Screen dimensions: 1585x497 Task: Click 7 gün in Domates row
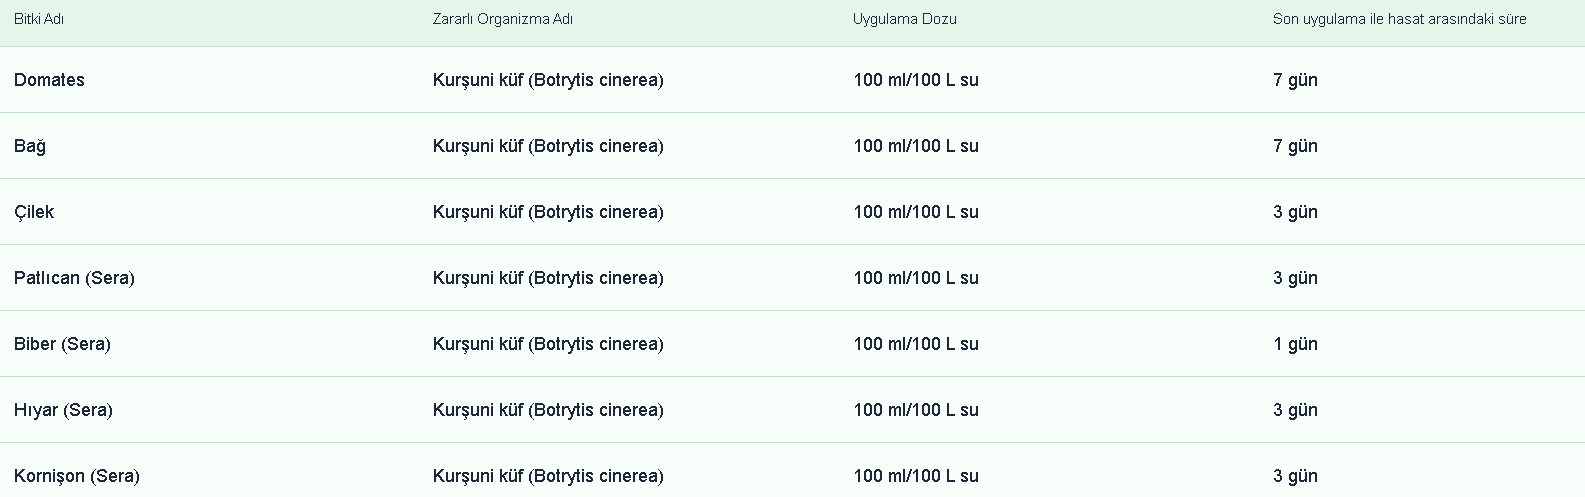[x=1295, y=80]
